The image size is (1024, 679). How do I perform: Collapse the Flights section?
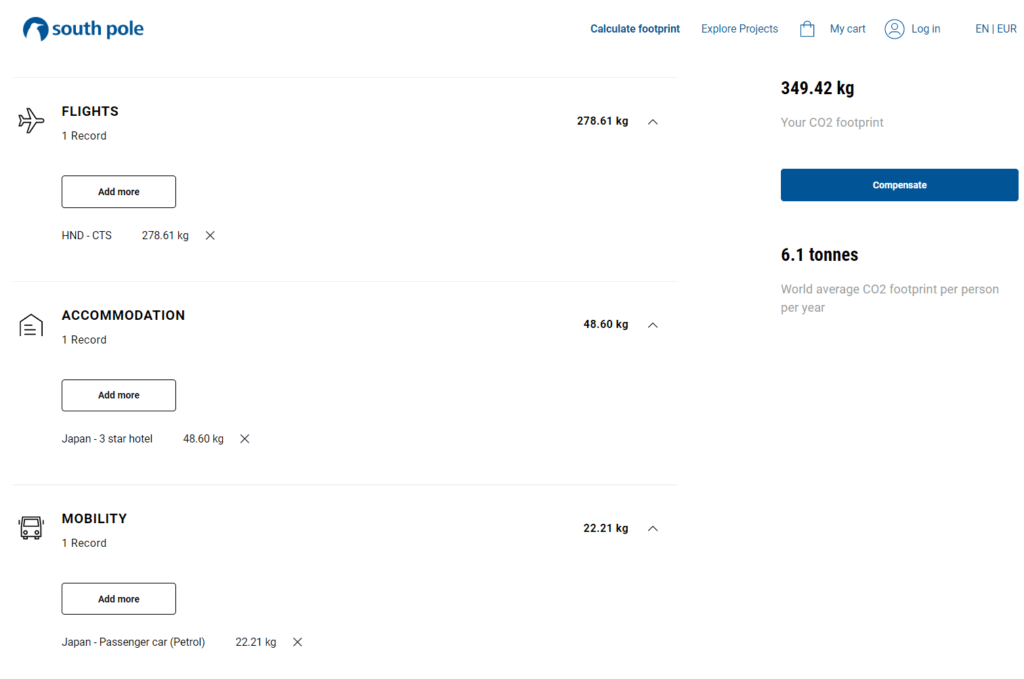tap(652, 122)
